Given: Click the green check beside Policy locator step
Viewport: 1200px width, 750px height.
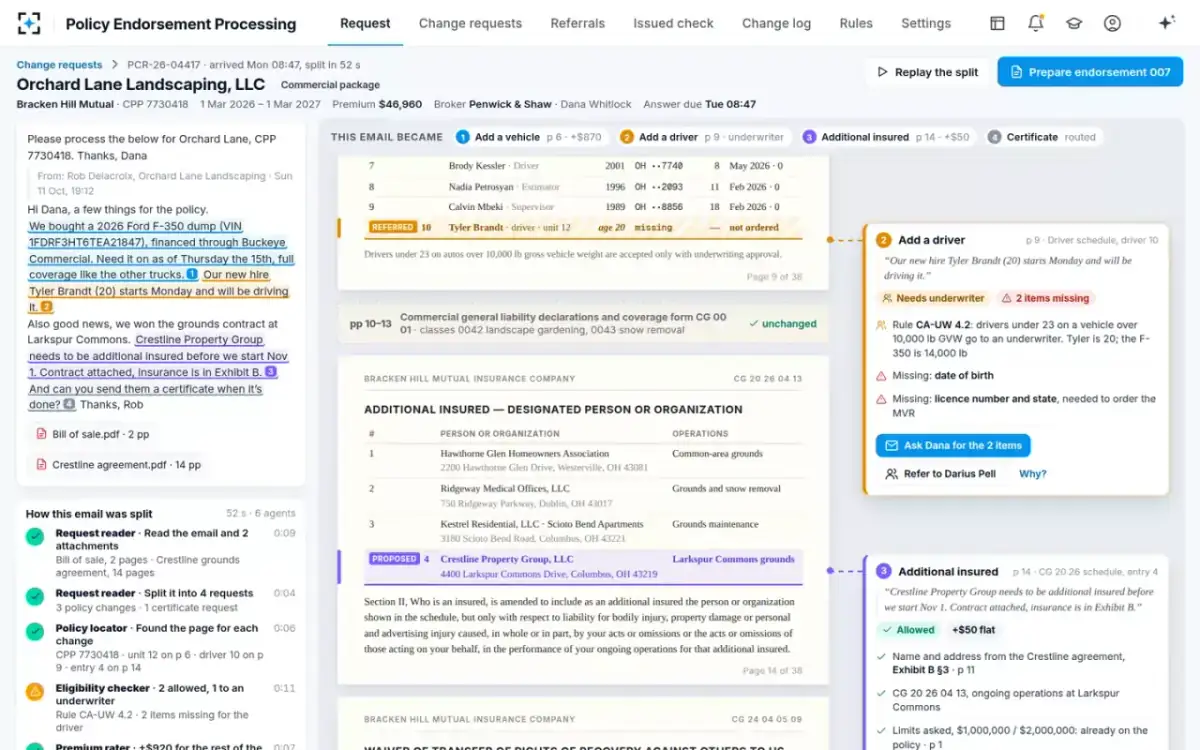Looking at the screenshot, I should [x=35, y=632].
